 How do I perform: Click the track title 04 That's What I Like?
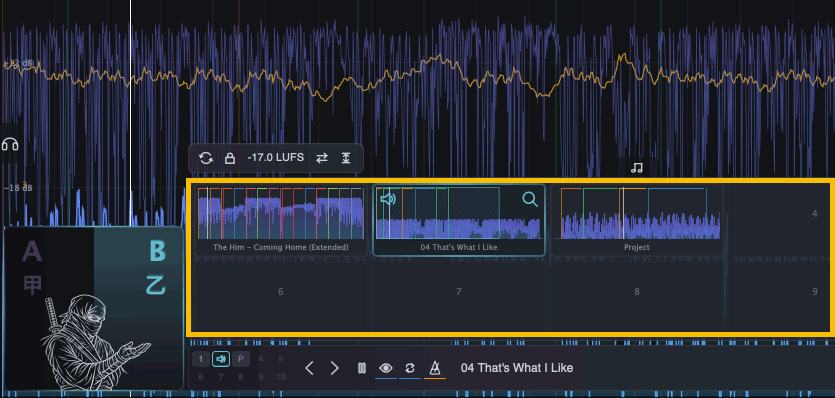coord(517,368)
